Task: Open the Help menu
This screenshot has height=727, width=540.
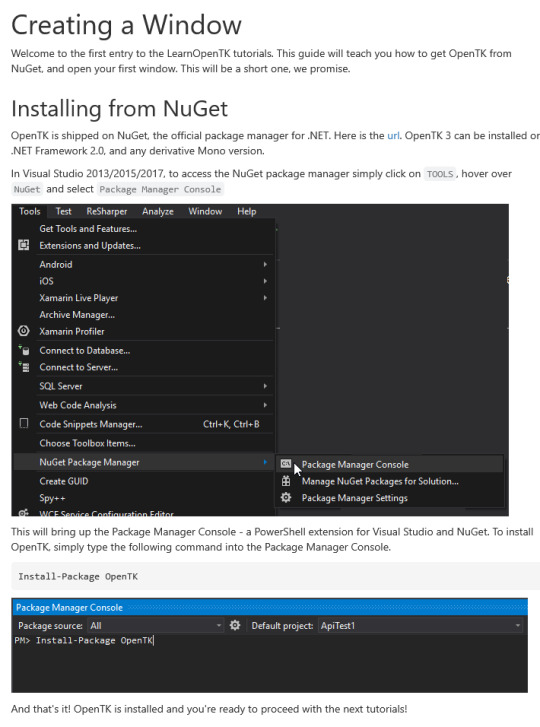Action: click(247, 211)
